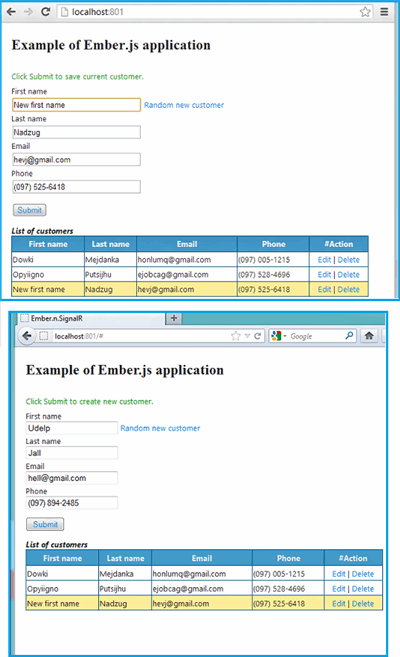400x657 pixels.
Task: Click the Firefox home icon
Action: point(369,336)
